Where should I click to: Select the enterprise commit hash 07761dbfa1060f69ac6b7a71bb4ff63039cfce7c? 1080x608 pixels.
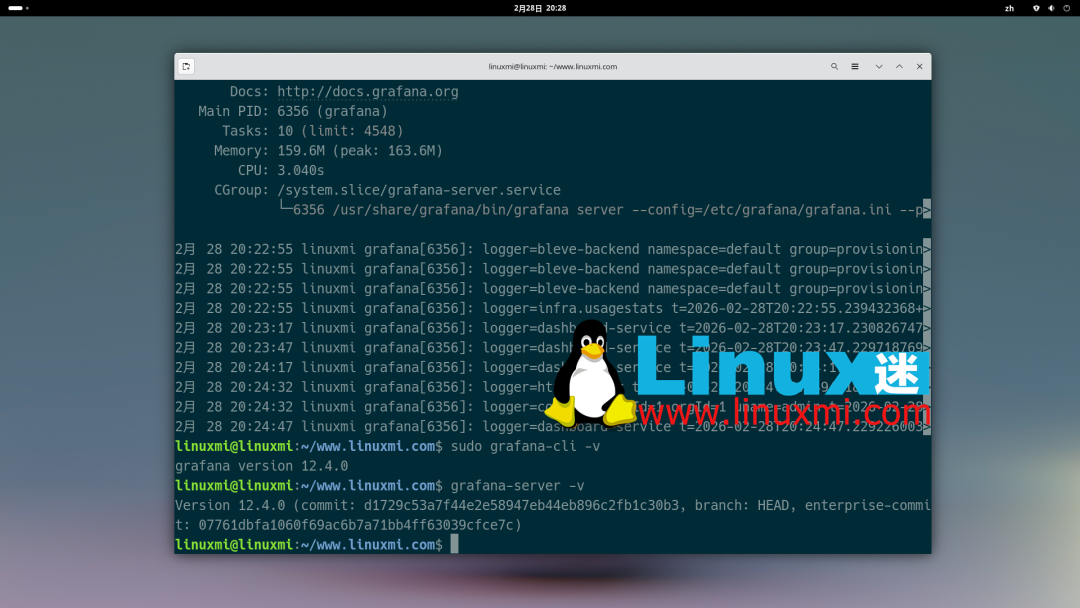356,525
